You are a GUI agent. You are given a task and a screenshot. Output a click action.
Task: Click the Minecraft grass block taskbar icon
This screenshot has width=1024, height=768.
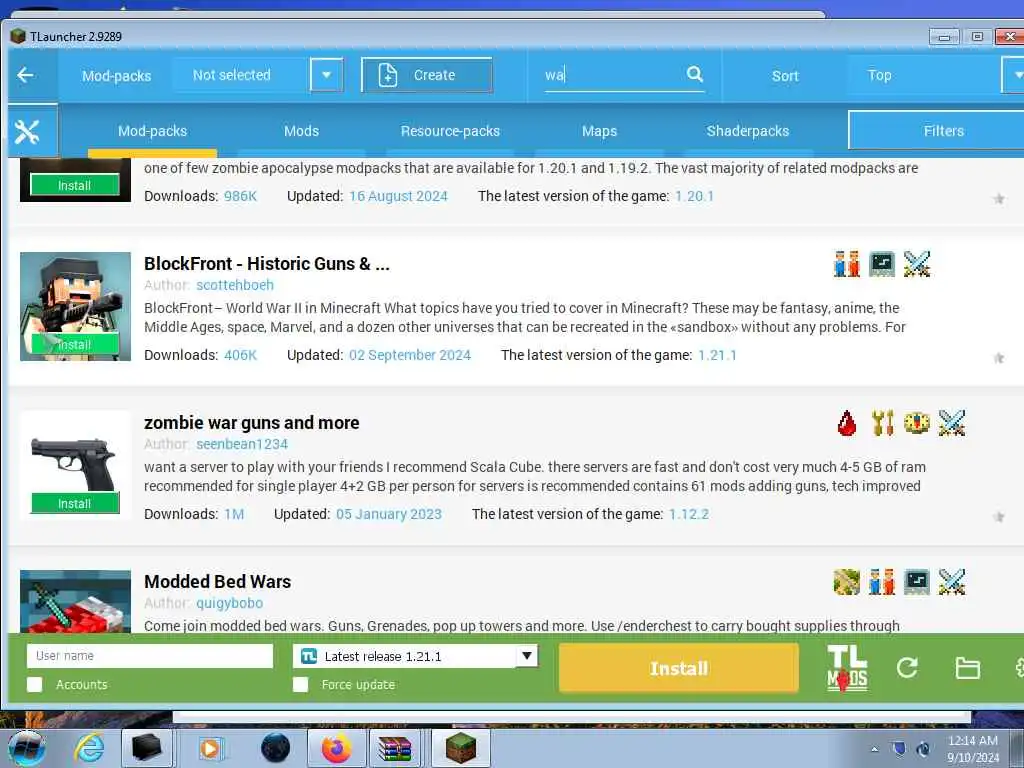(461, 748)
